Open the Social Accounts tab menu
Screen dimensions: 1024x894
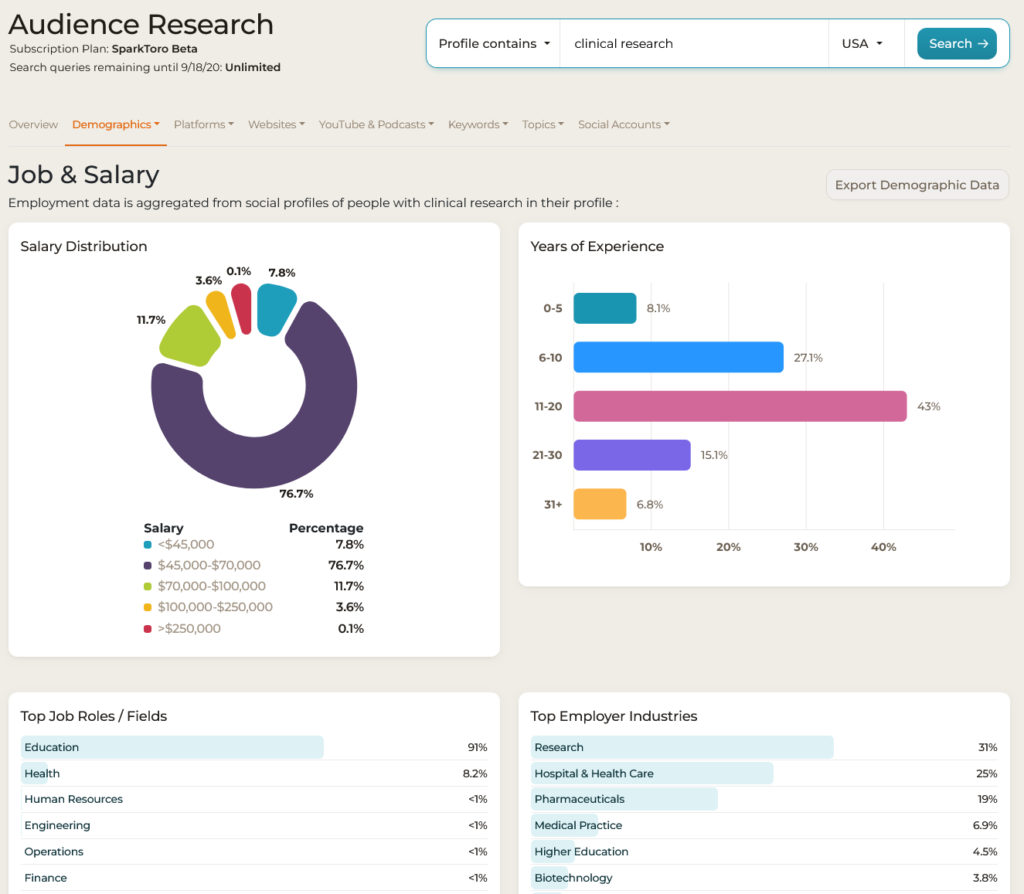(x=624, y=125)
